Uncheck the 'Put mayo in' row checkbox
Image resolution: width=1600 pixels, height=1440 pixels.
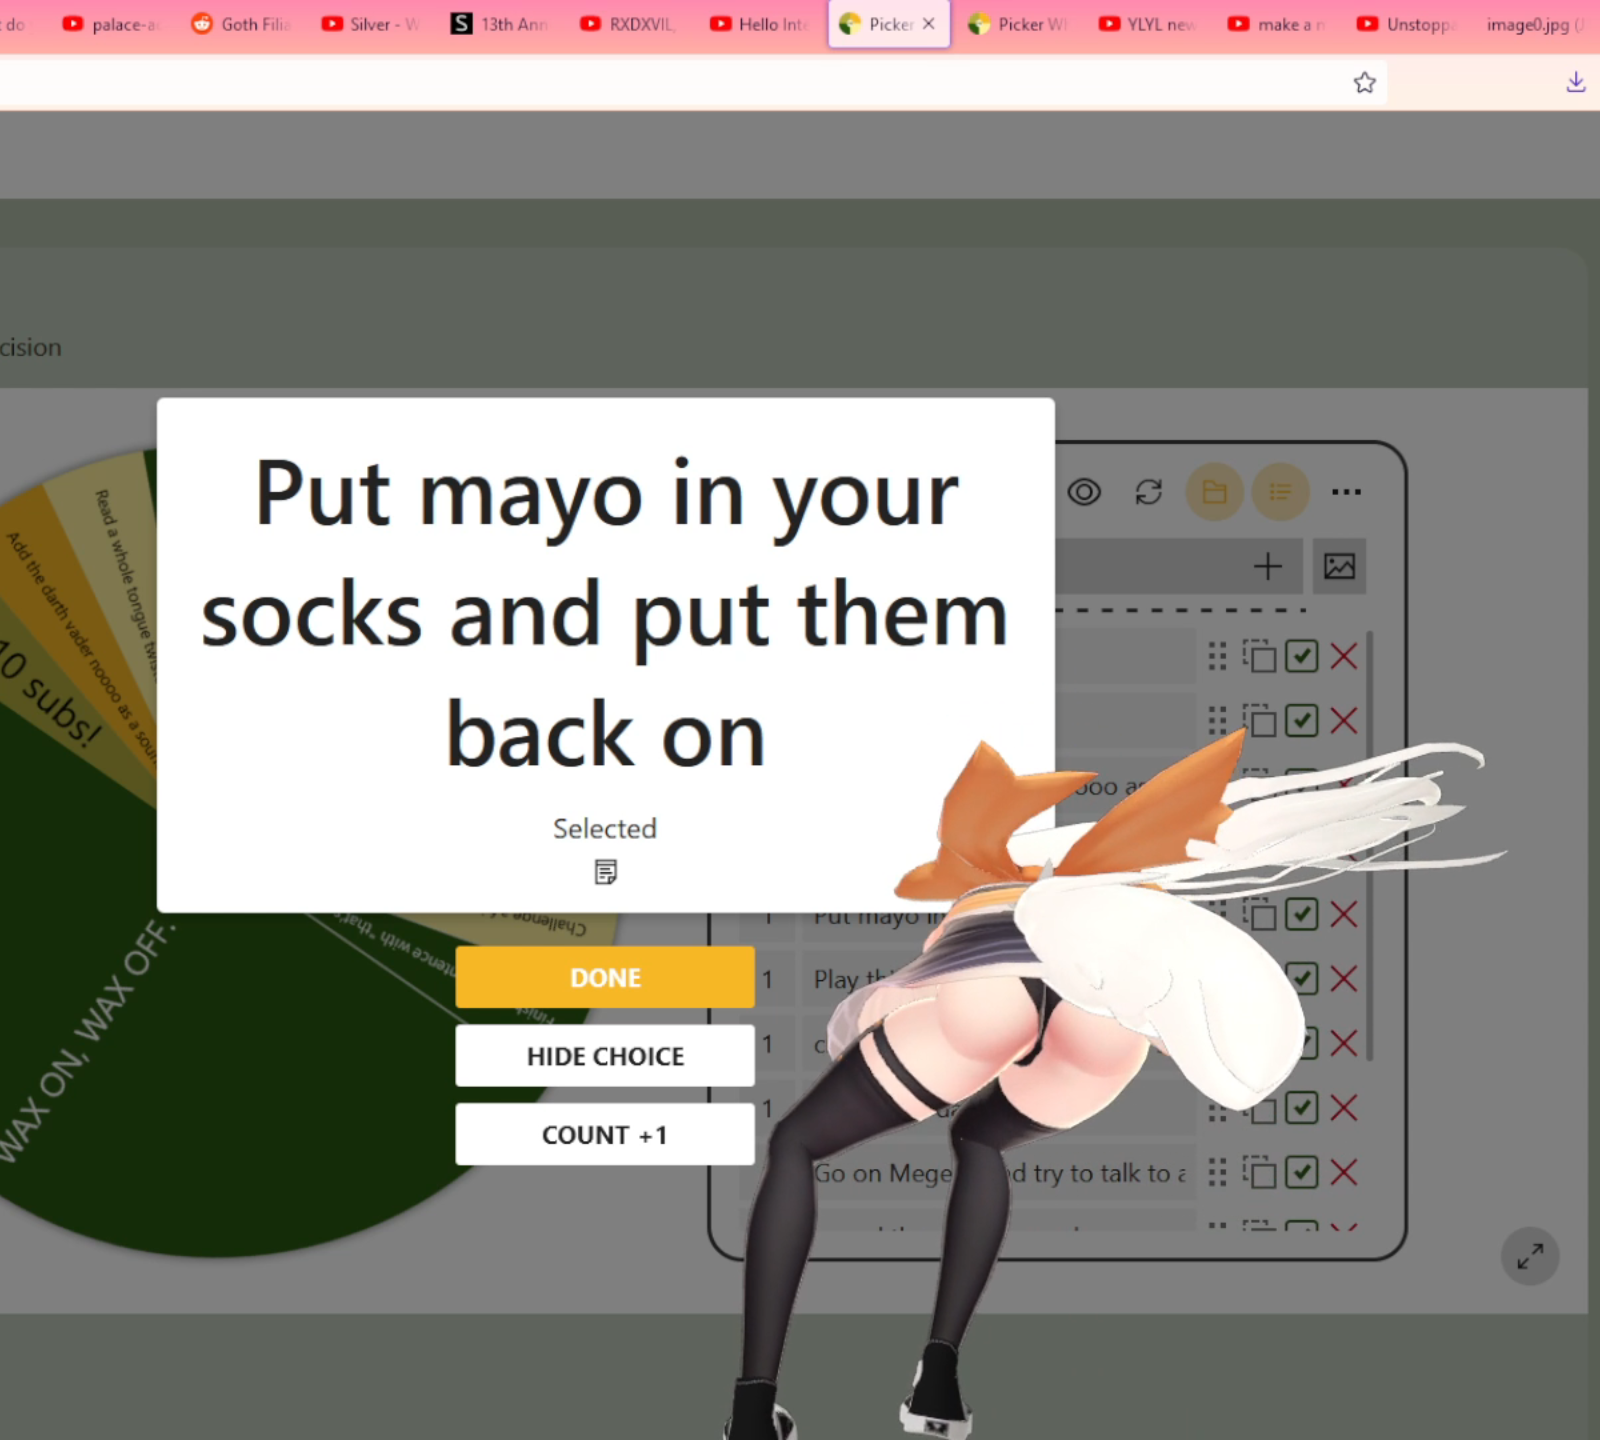(1302, 914)
